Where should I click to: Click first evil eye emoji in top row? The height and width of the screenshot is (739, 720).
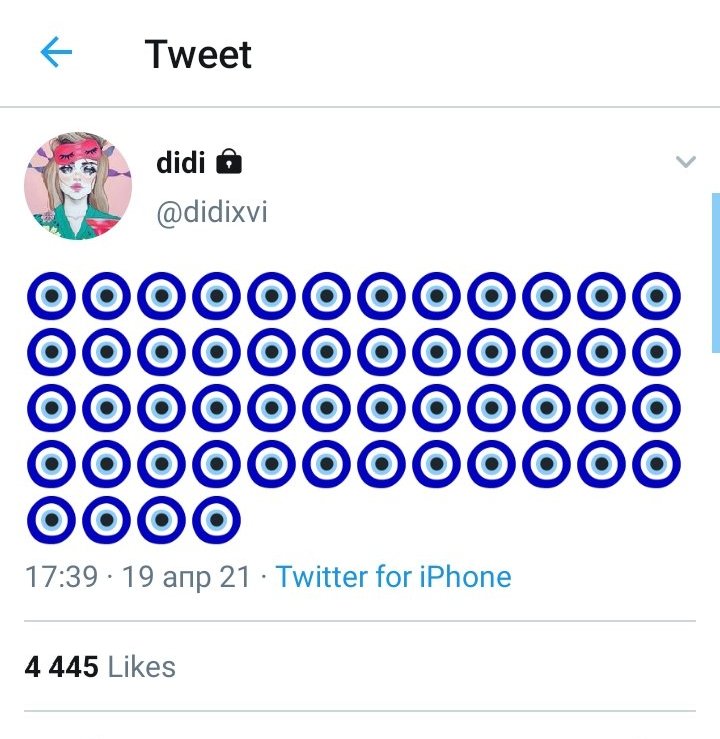tap(51, 297)
